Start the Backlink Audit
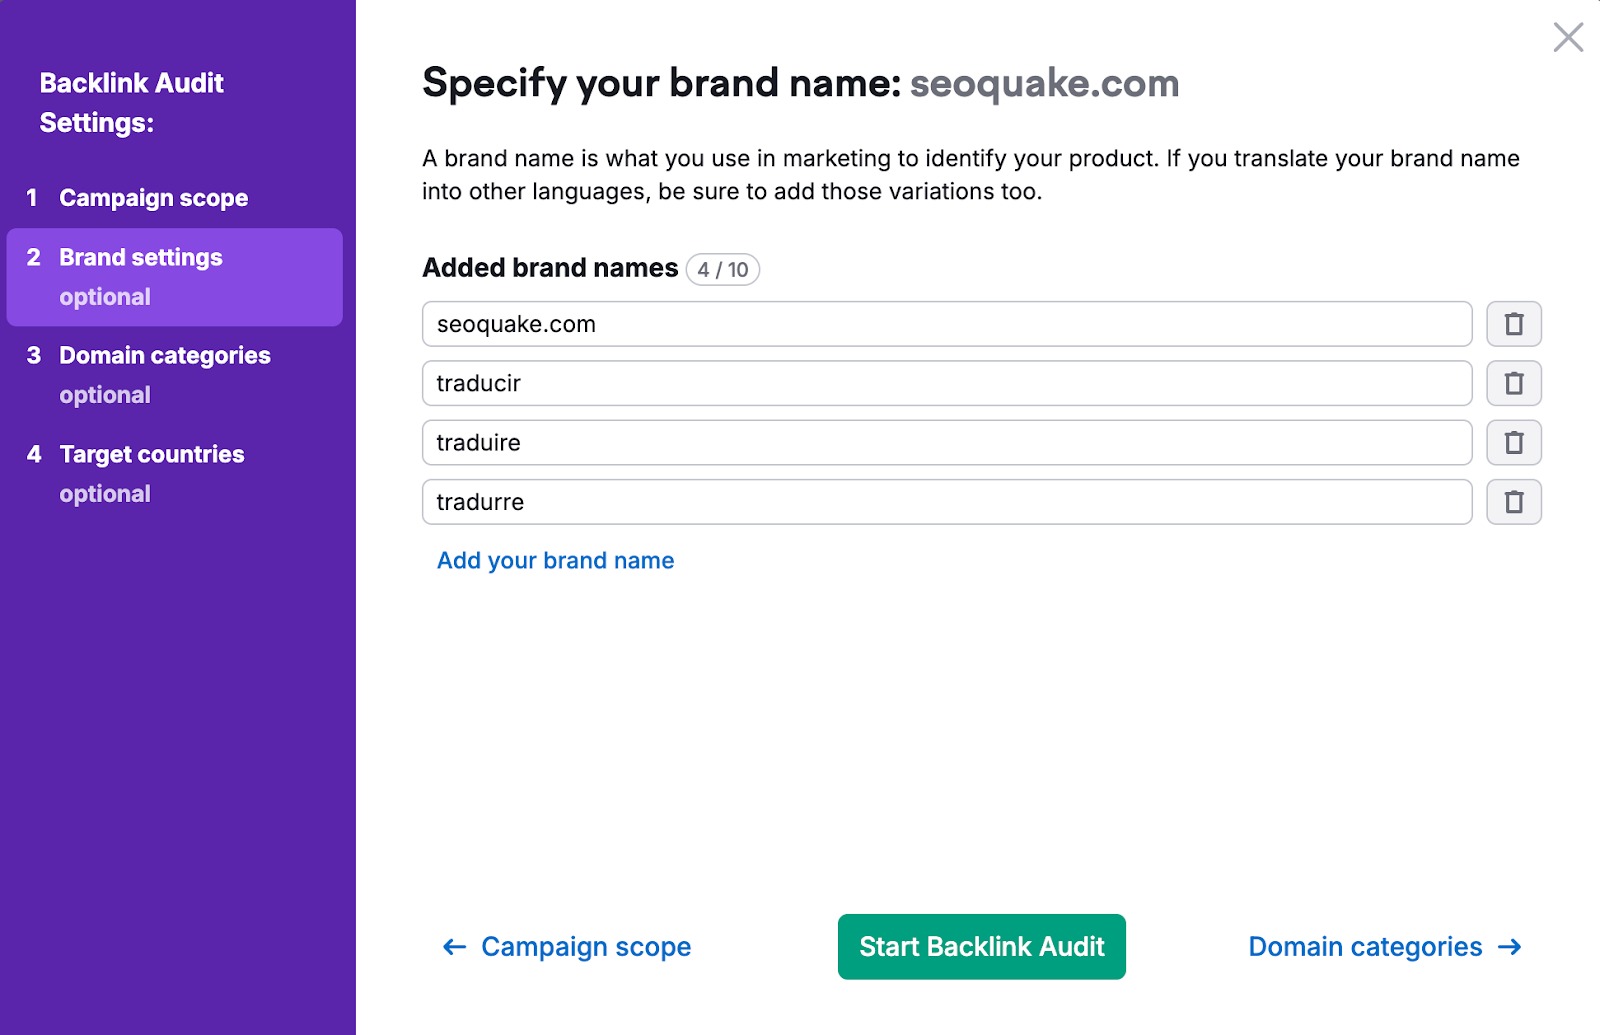 coord(981,946)
